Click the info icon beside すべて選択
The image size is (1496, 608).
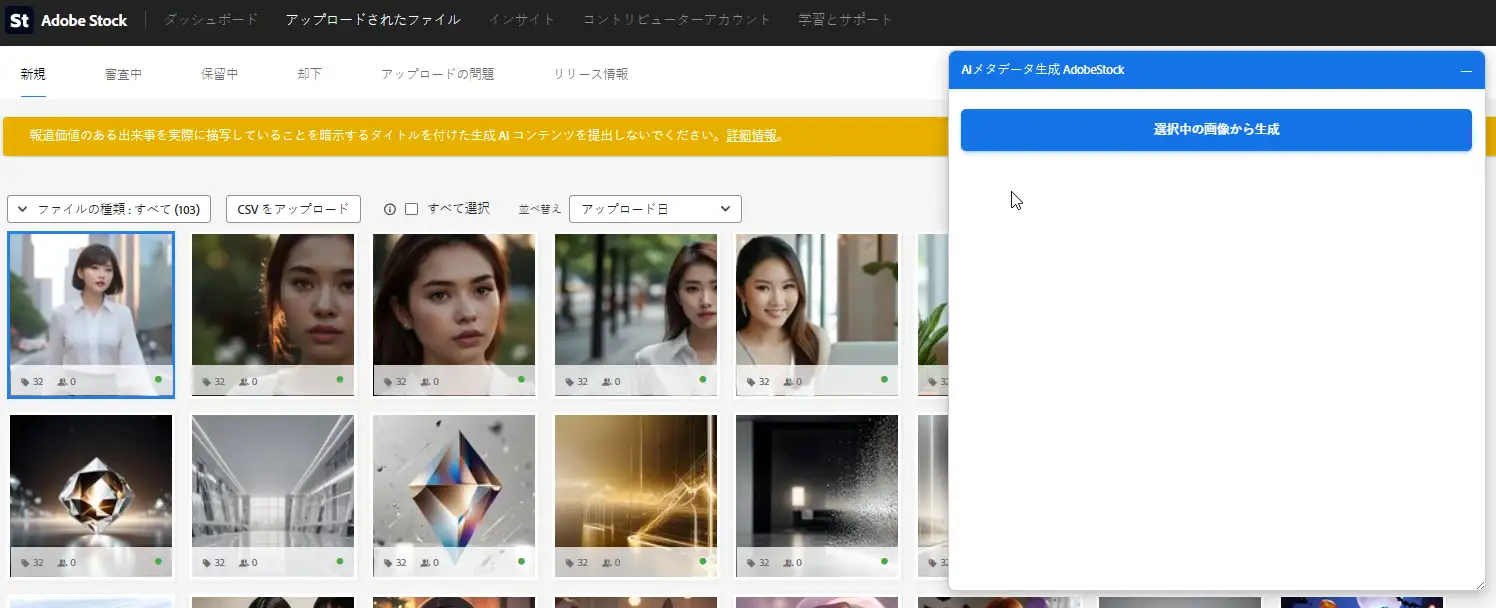(x=390, y=209)
